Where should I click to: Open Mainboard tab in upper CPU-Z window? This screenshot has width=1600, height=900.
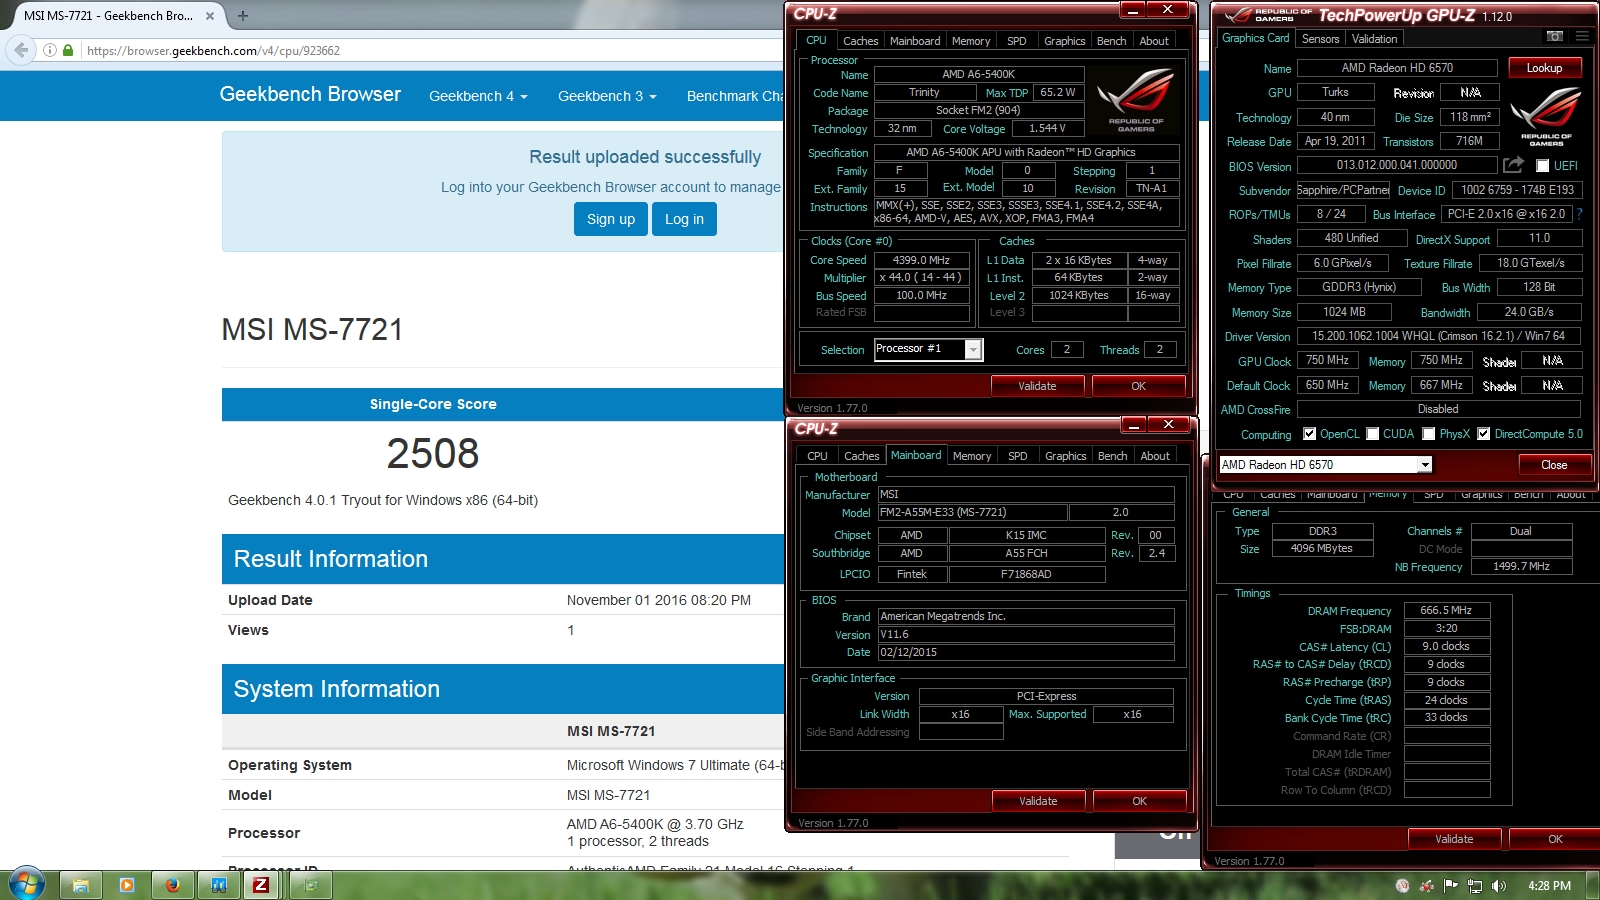(x=915, y=41)
